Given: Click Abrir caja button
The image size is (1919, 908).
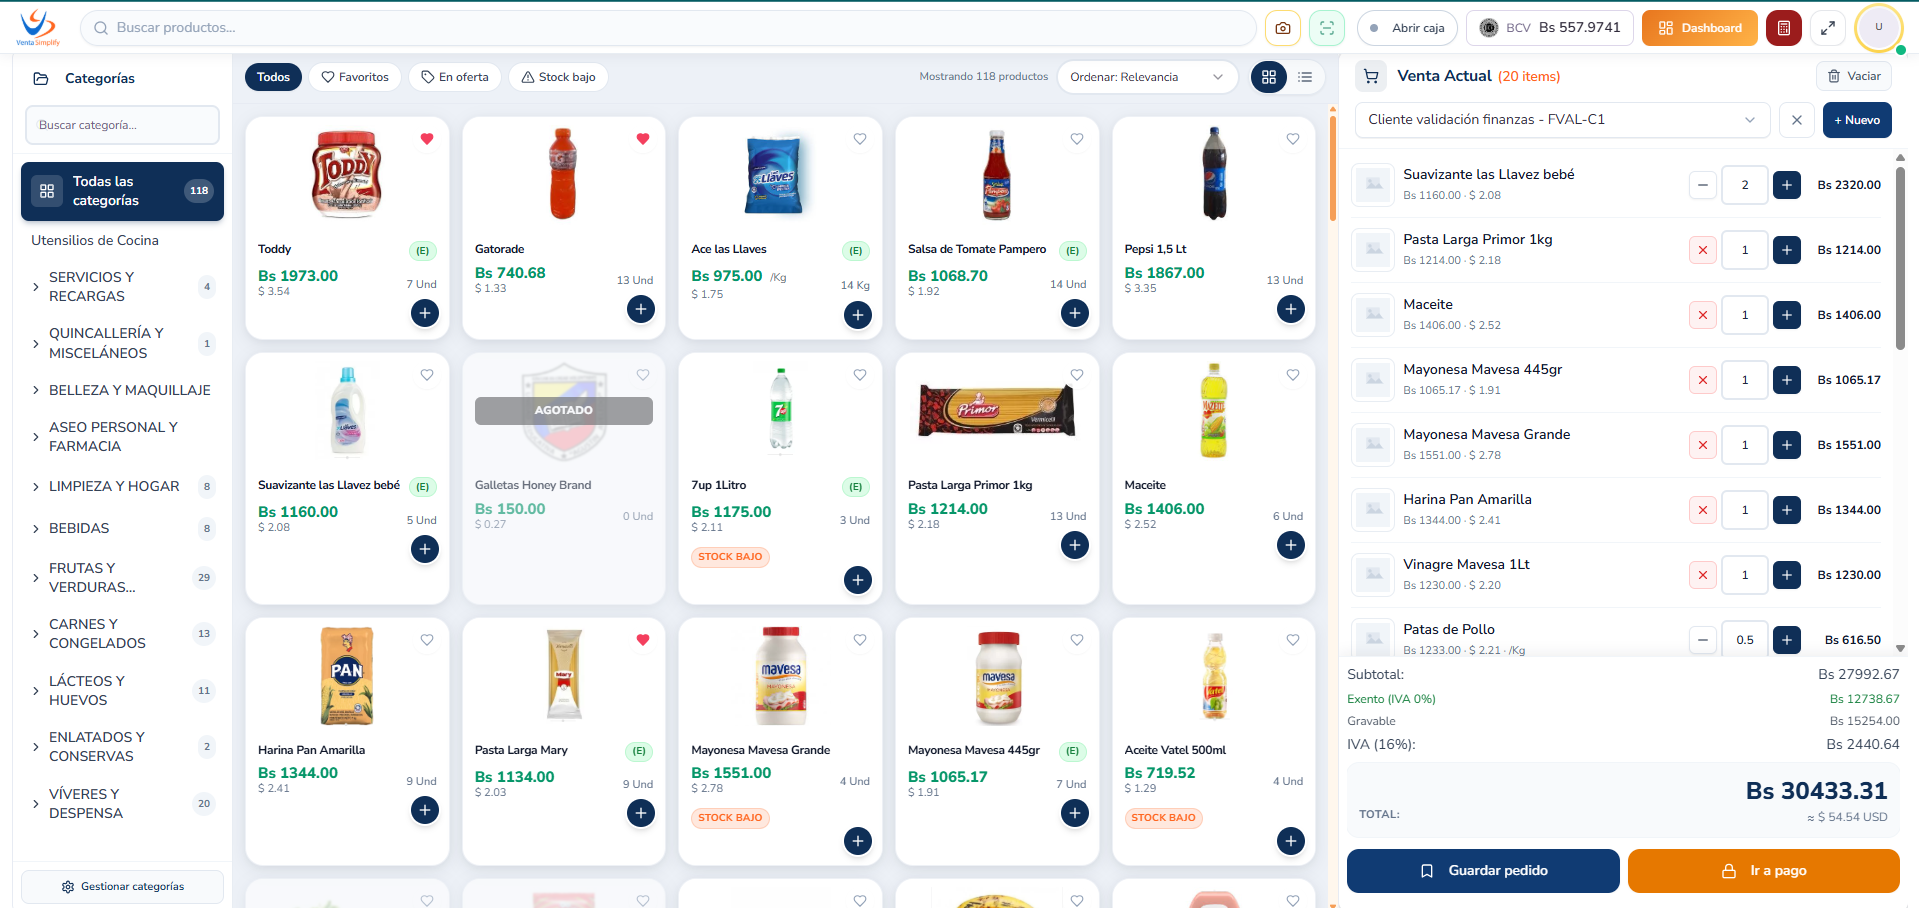Looking at the screenshot, I should pyautogui.click(x=1407, y=28).
